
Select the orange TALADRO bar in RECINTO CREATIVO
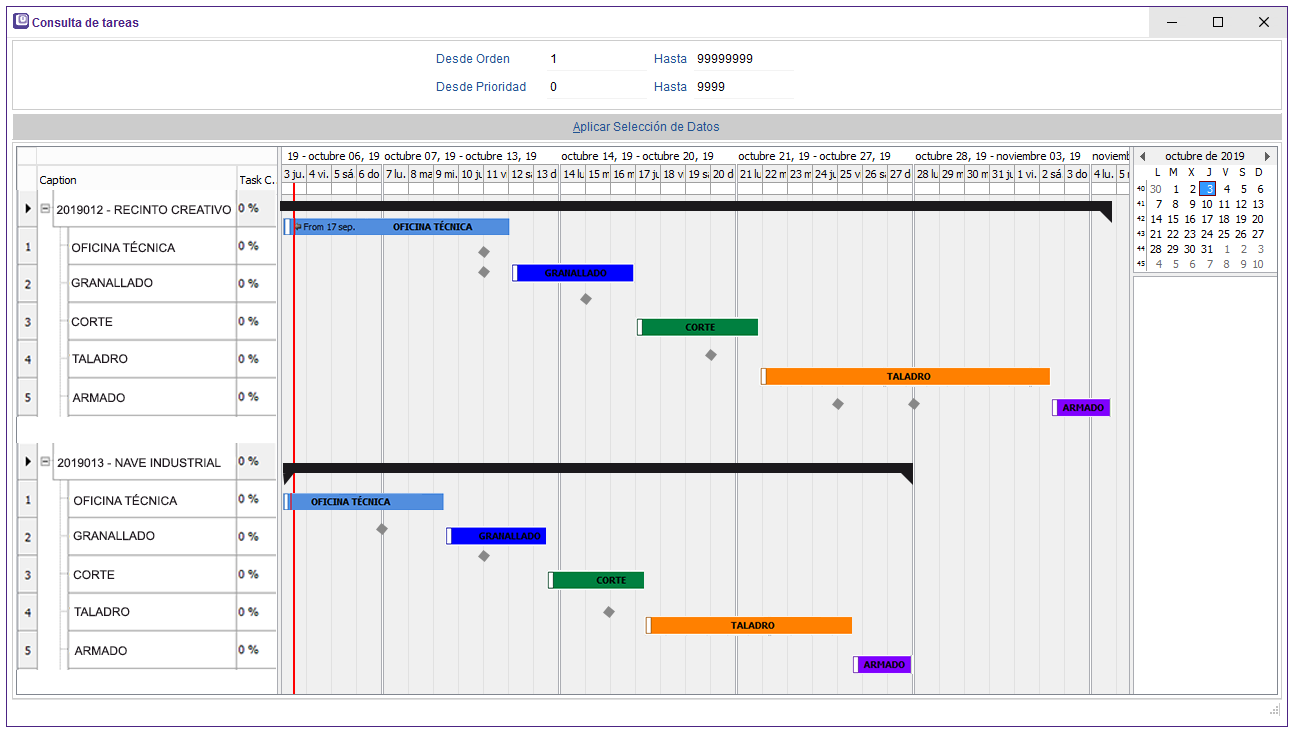pos(907,377)
